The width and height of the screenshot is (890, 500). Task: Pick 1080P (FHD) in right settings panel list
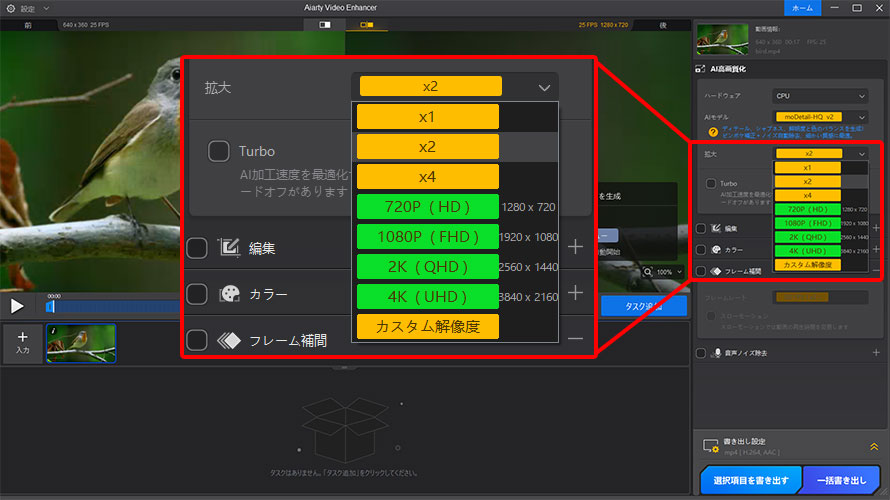(x=807, y=223)
